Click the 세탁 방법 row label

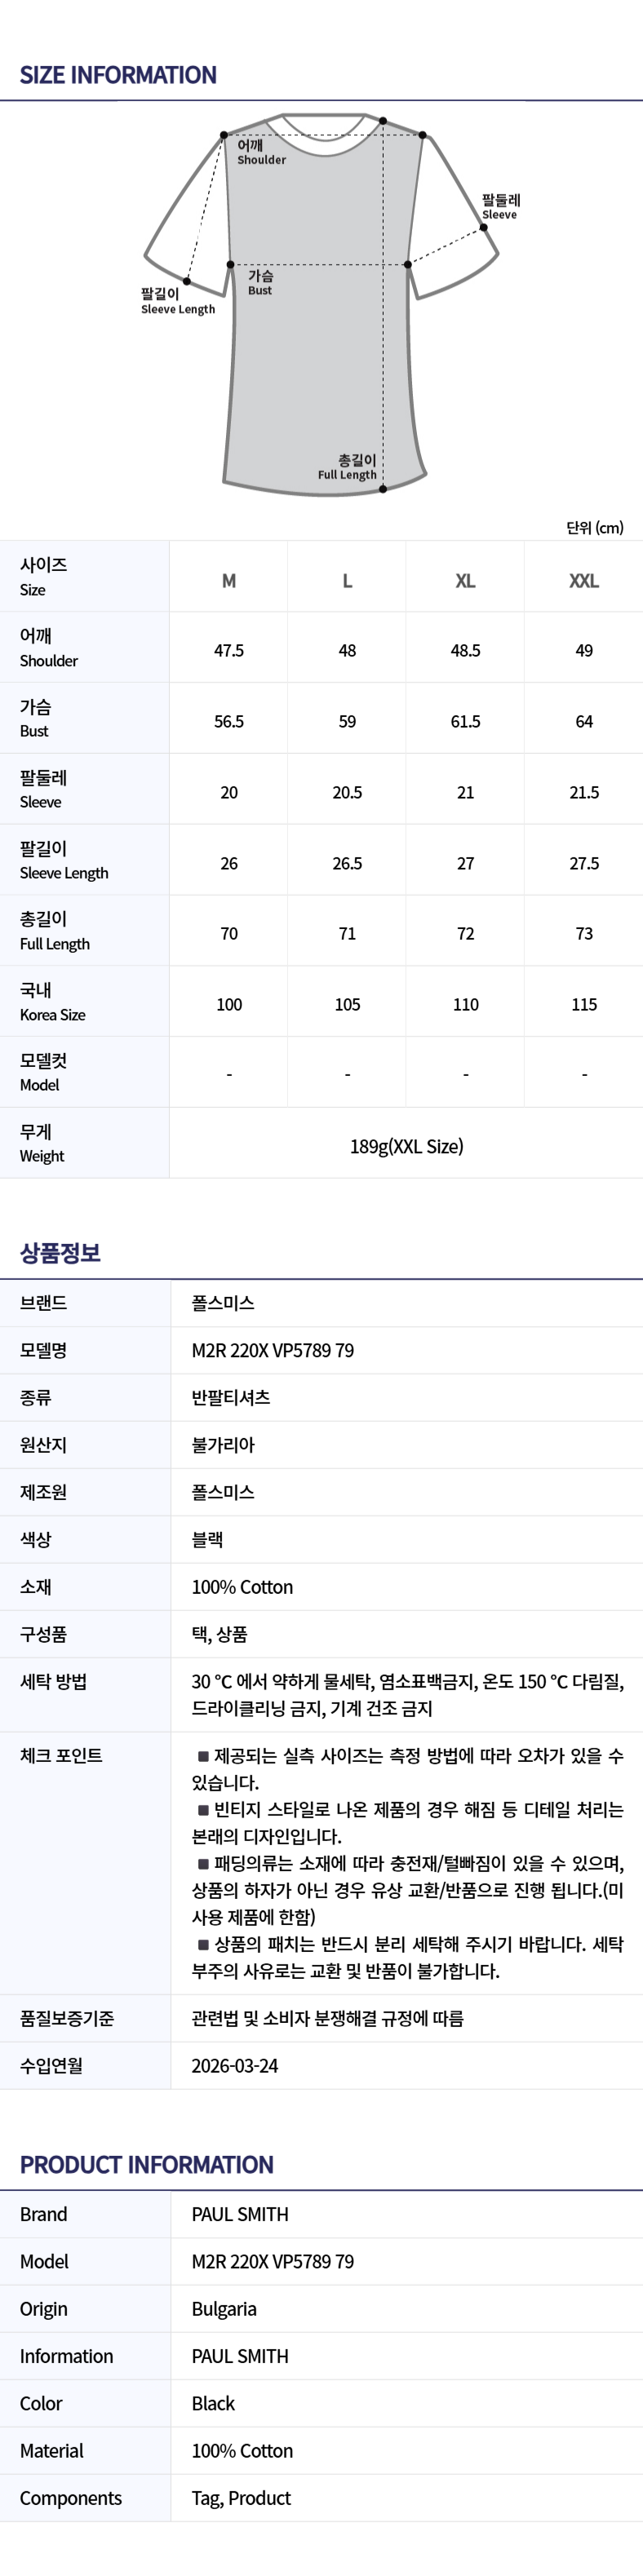tap(53, 1682)
